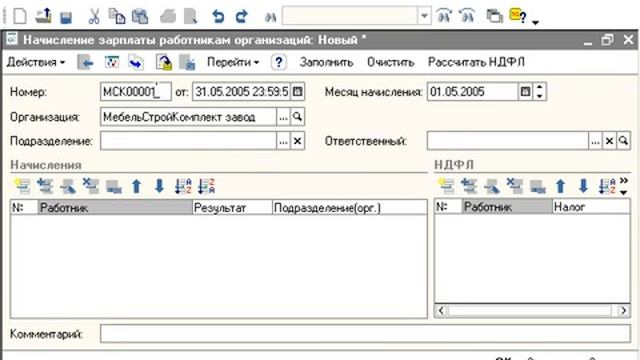This screenshot has width=640, height=360.
Task: Move Начисления row up with blue arrow
Action: (x=137, y=186)
